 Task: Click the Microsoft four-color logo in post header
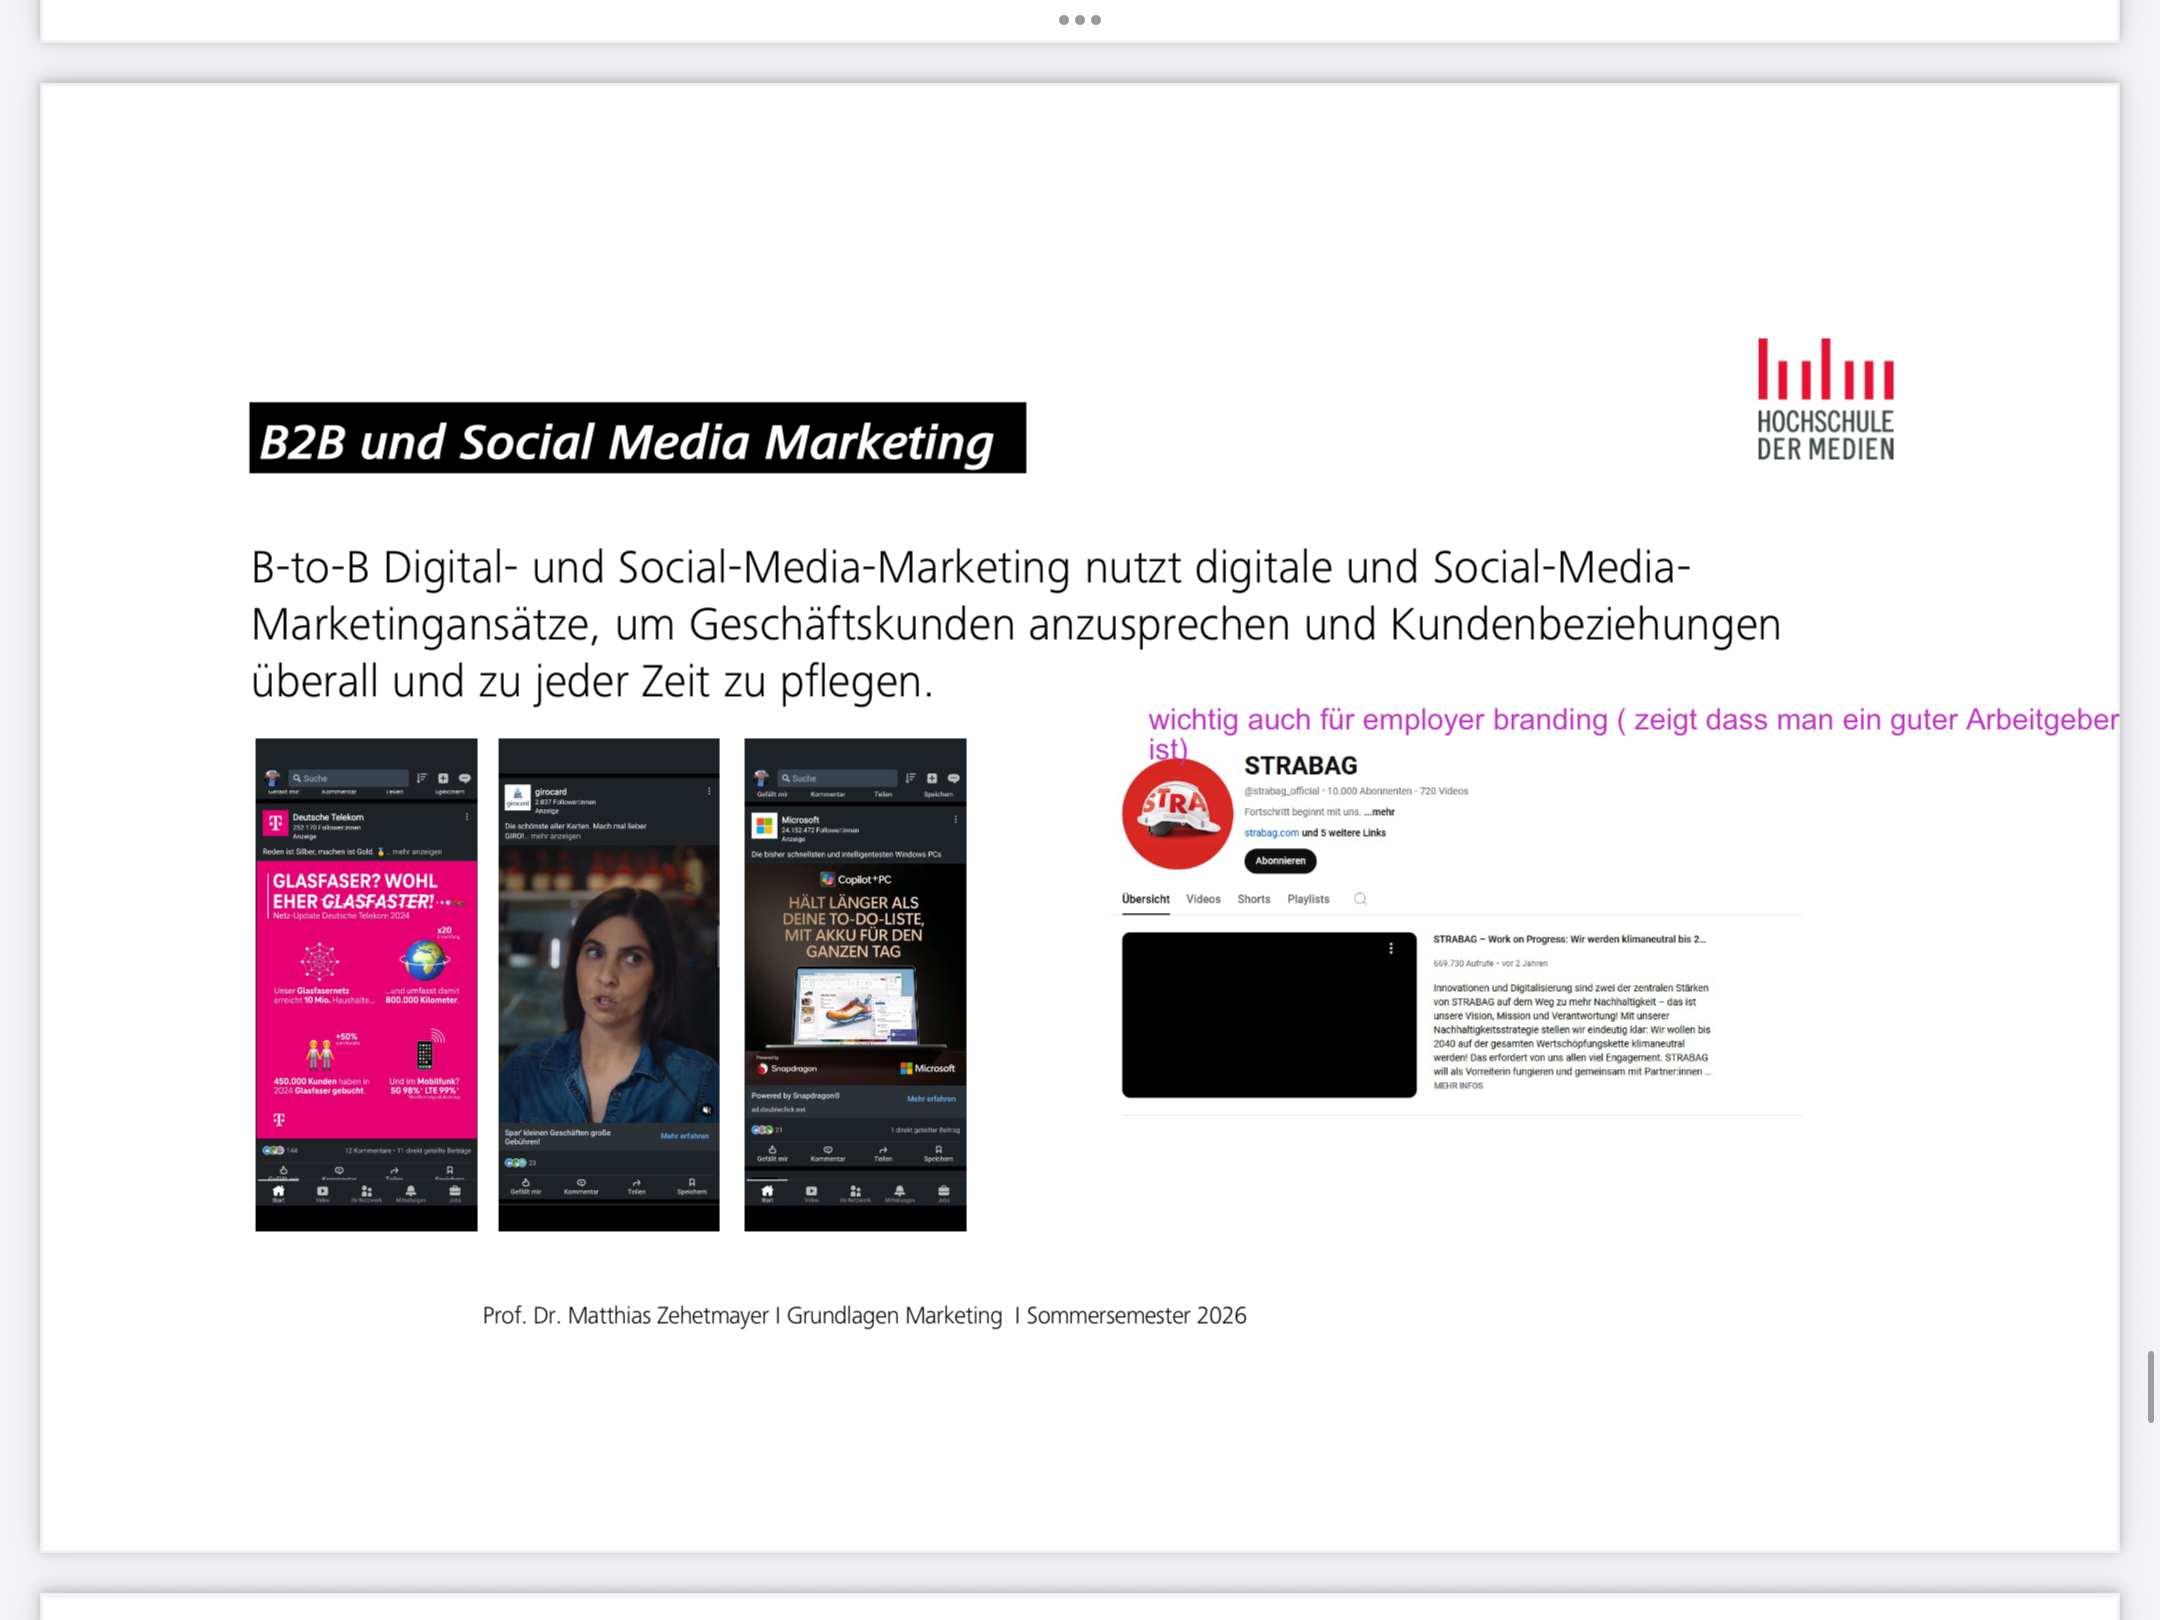(x=764, y=825)
